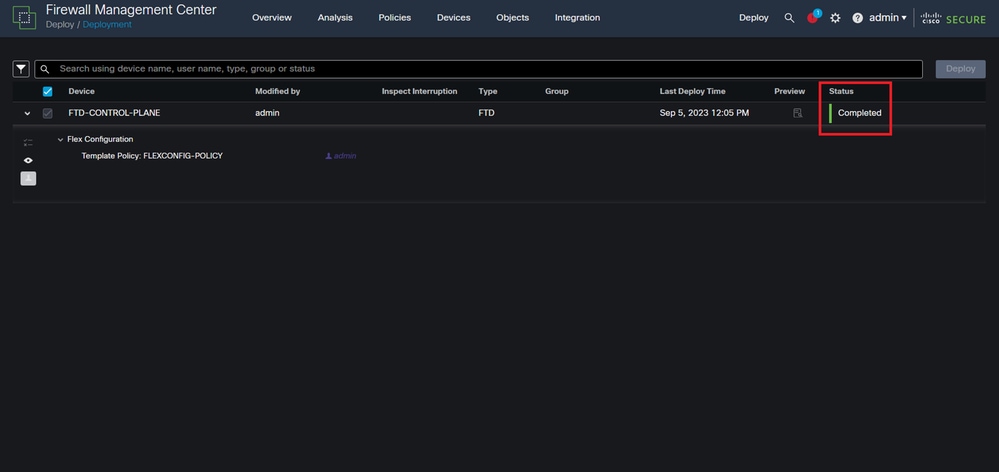
Task: Click the grey Deploy button beside the search bar
Action: pos(960,69)
